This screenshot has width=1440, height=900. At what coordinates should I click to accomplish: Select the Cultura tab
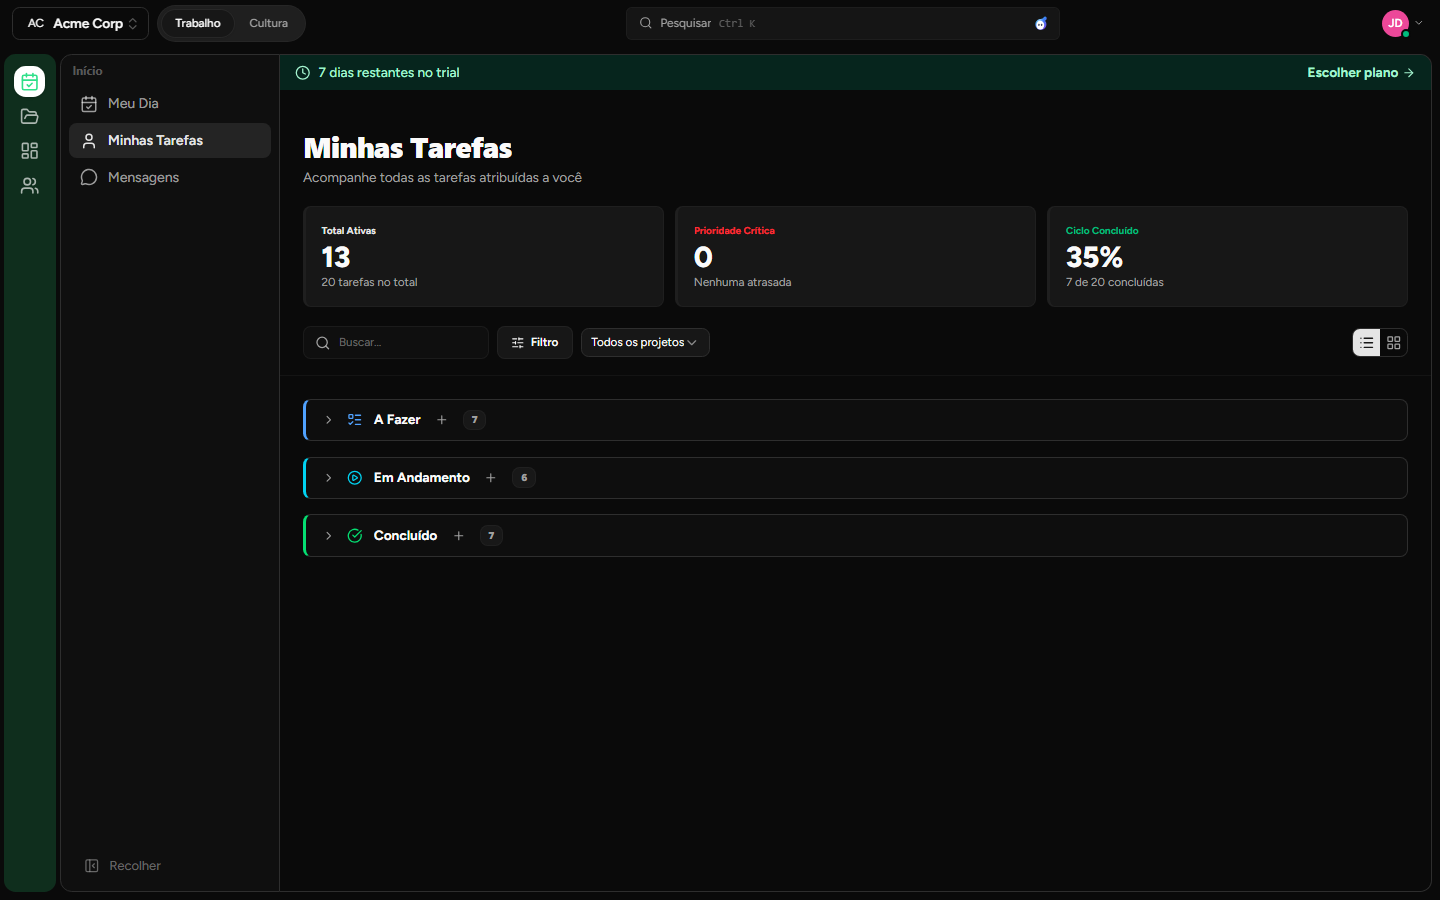pos(269,23)
